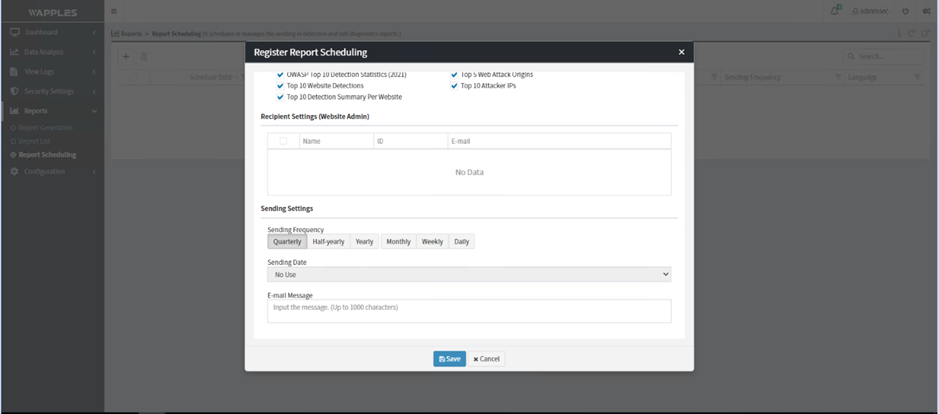Uncheck Top 10 Attacker IPs

454,86
